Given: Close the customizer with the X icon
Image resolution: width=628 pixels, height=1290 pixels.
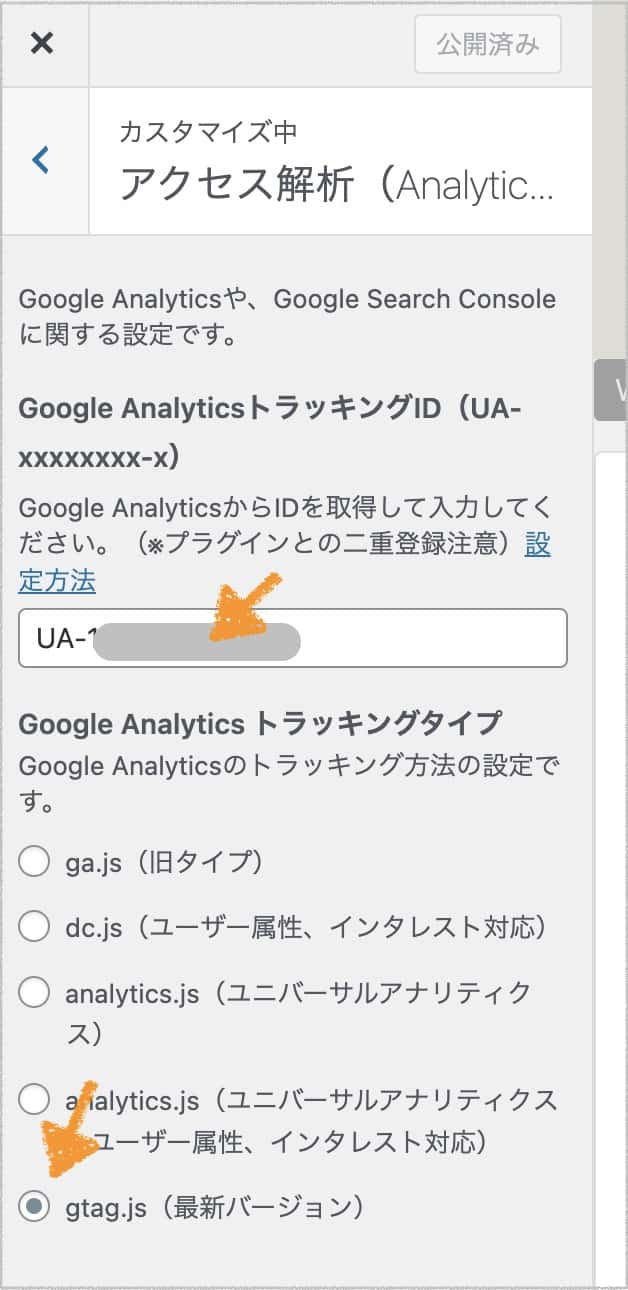Looking at the screenshot, I should click(42, 44).
